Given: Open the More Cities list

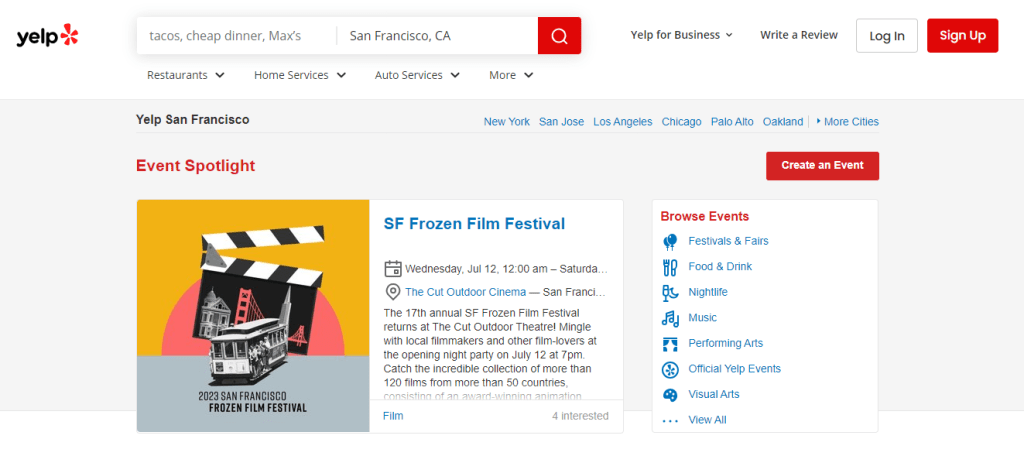Looking at the screenshot, I should tap(851, 122).
